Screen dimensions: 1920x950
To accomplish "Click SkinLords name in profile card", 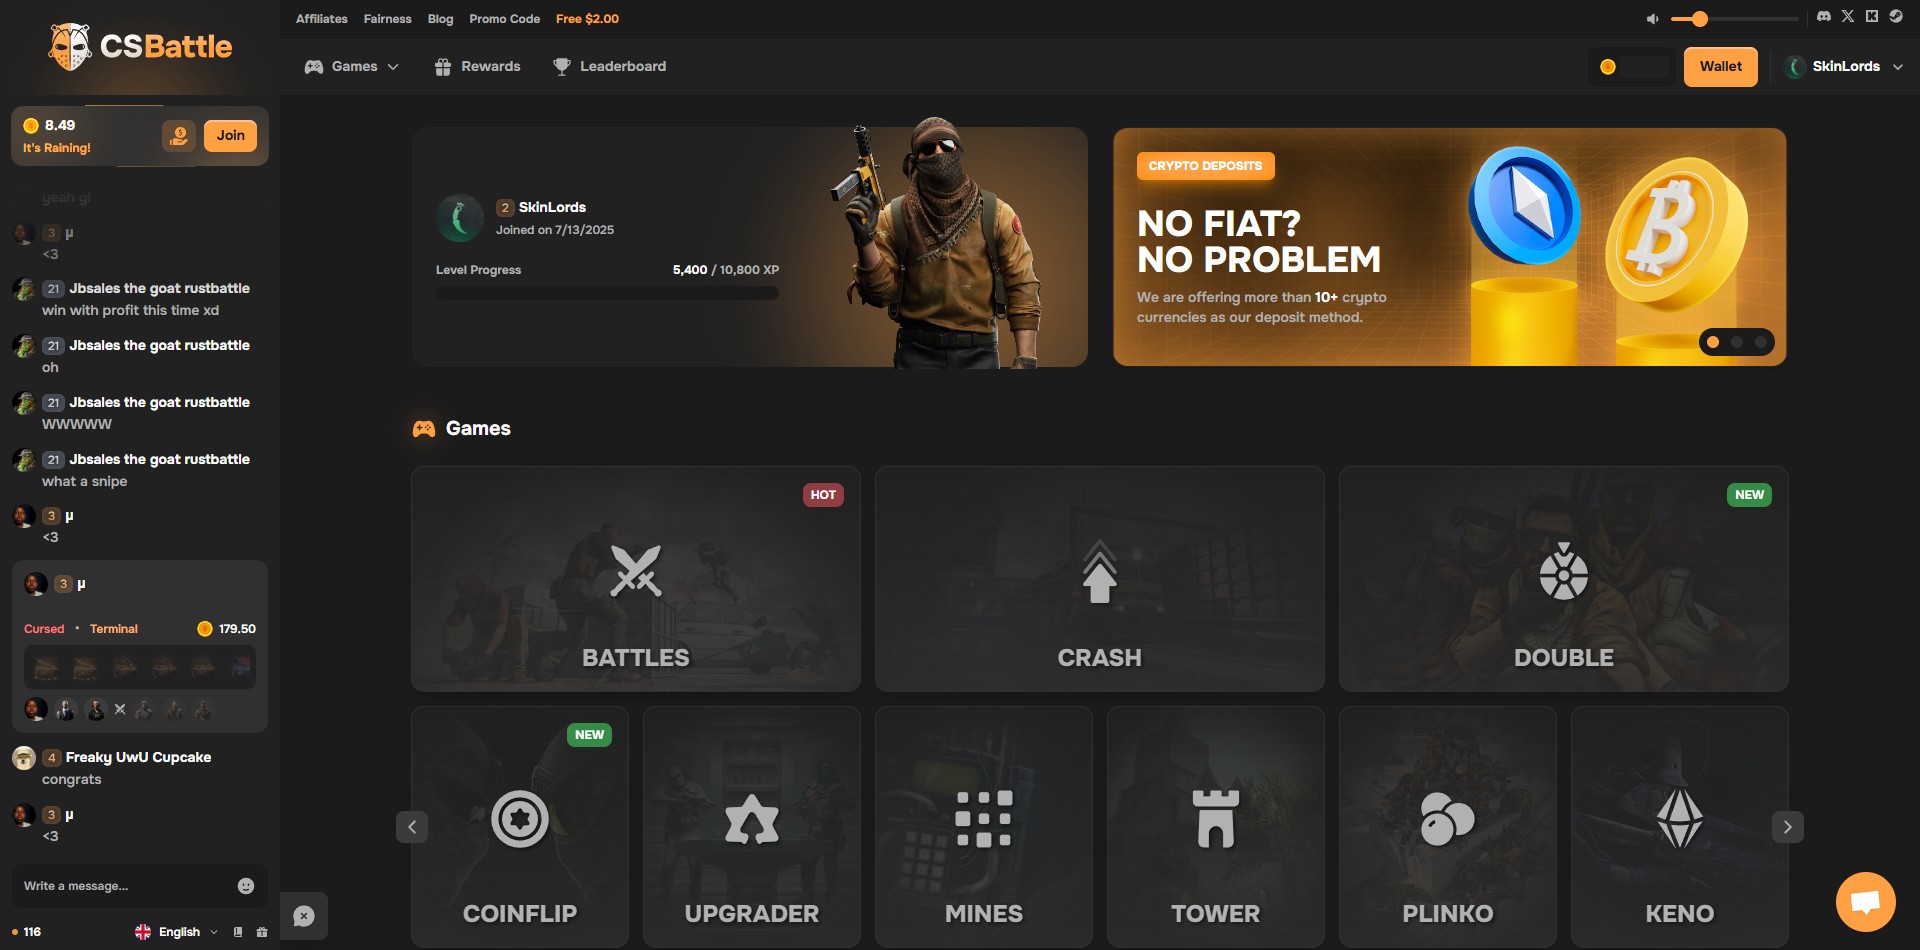I will pyautogui.click(x=552, y=207).
